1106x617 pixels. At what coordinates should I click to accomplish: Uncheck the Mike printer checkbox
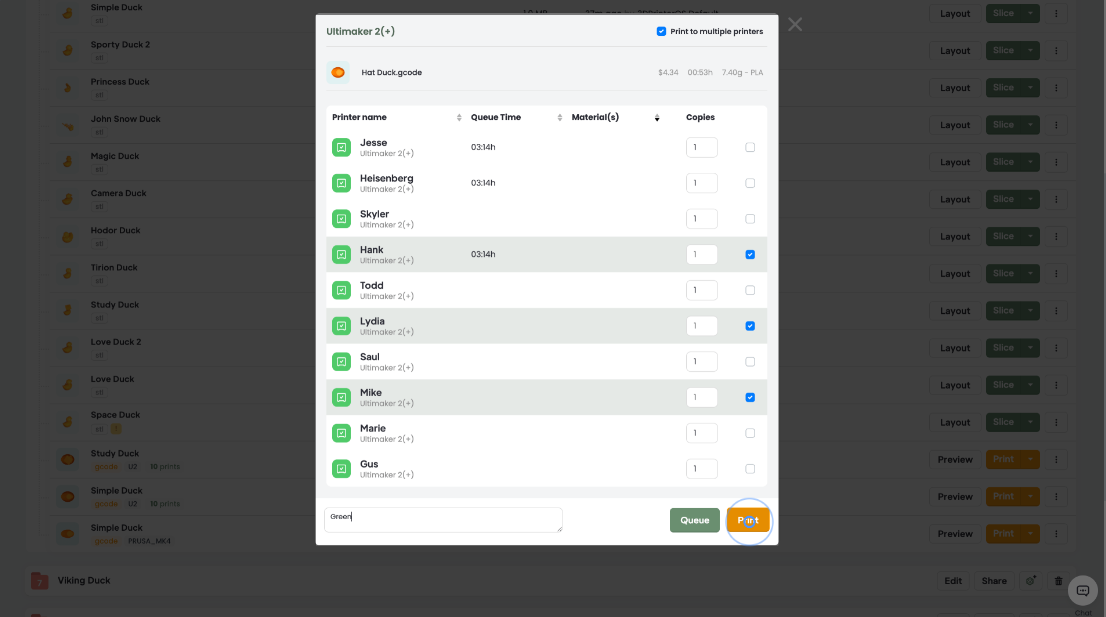[x=750, y=398]
